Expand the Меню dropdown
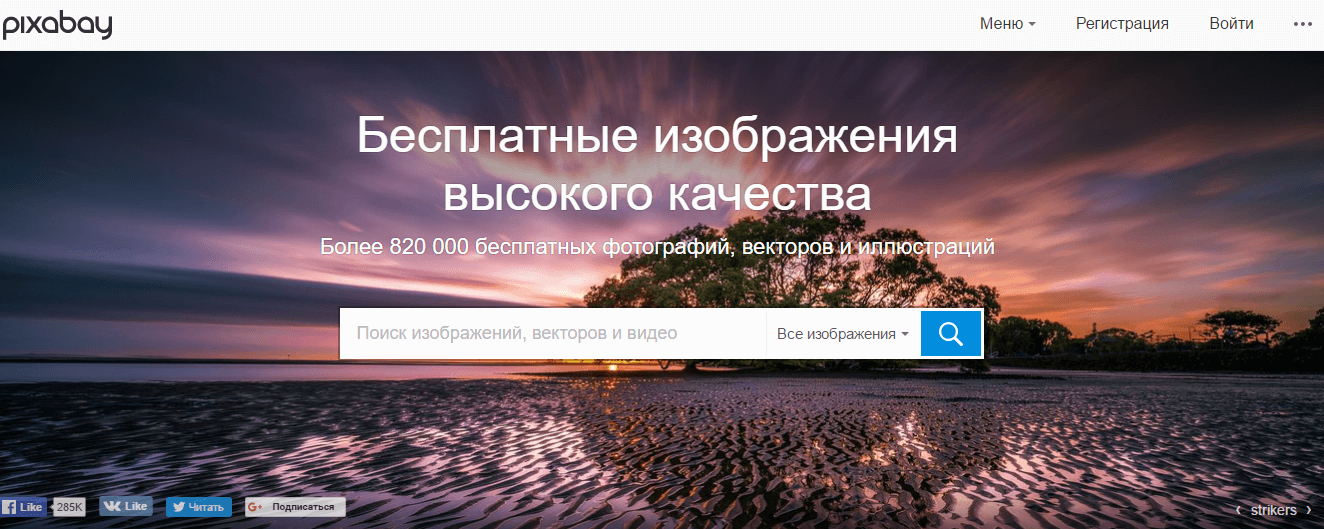1324x529 pixels. pos(1007,24)
